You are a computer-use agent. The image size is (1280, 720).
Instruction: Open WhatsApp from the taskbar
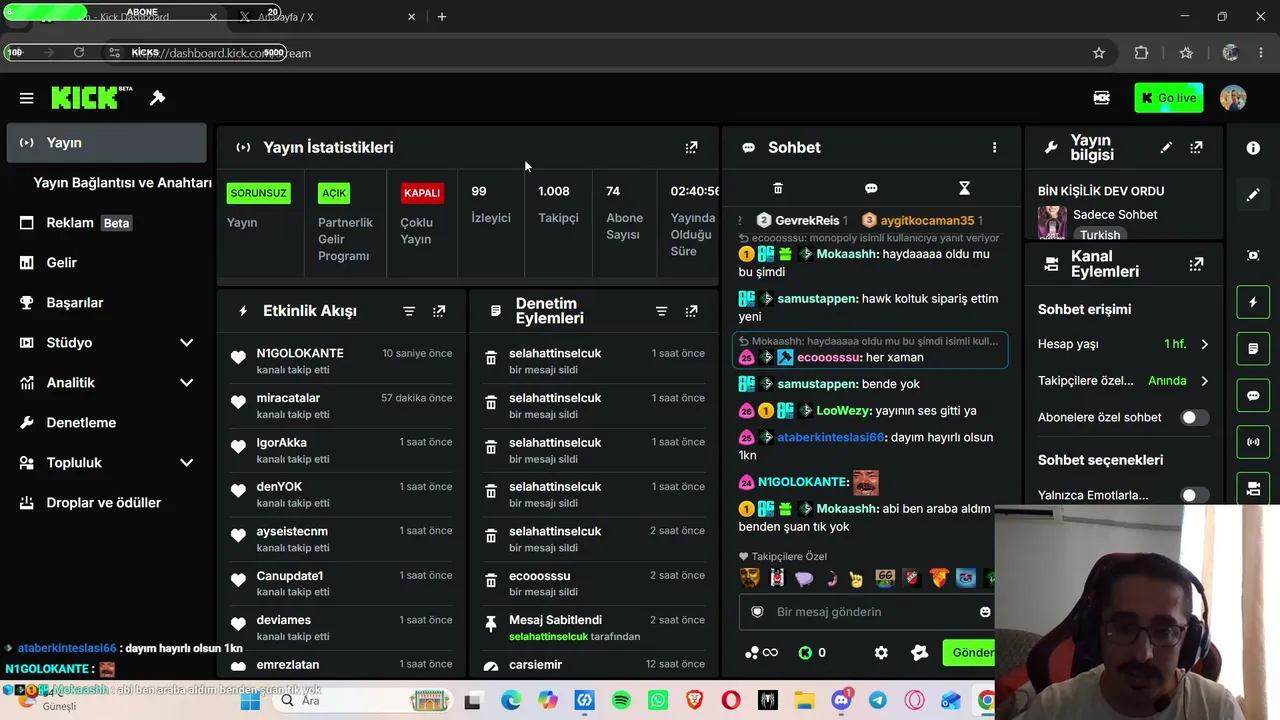point(658,701)
